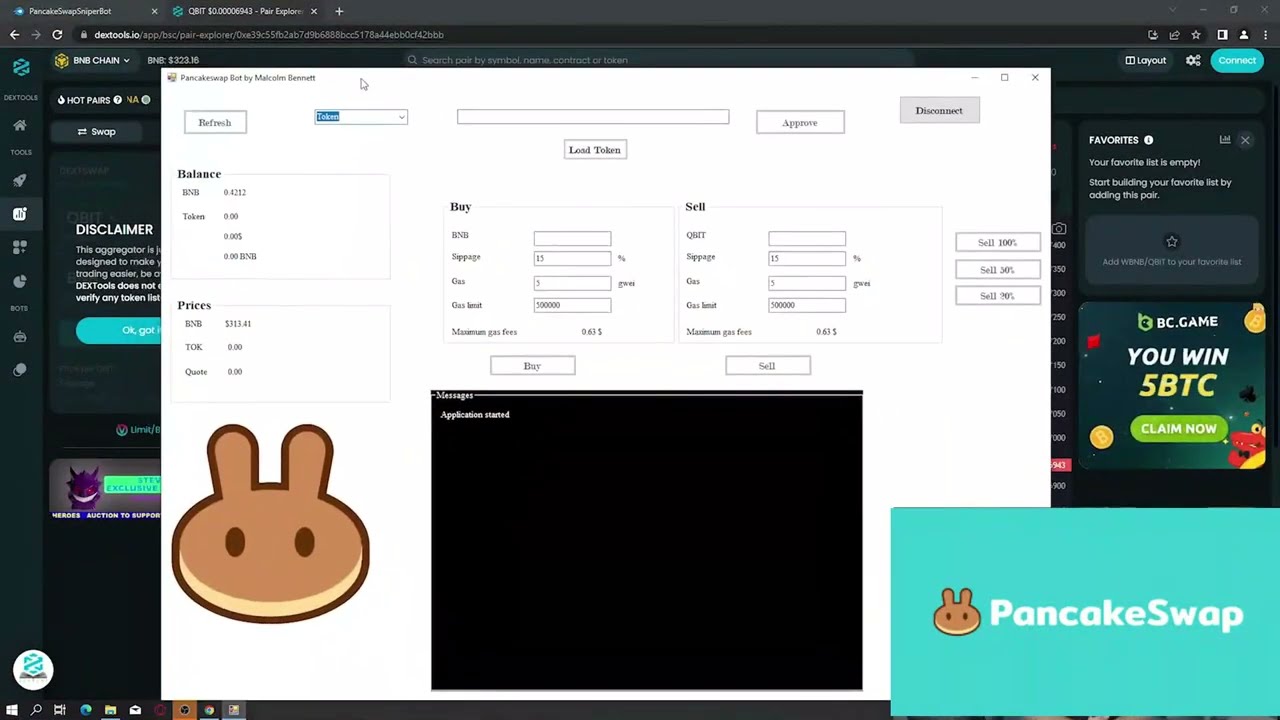Click the Buy BNB amount field
1280x720 pixels.
[x=572, y=238]
